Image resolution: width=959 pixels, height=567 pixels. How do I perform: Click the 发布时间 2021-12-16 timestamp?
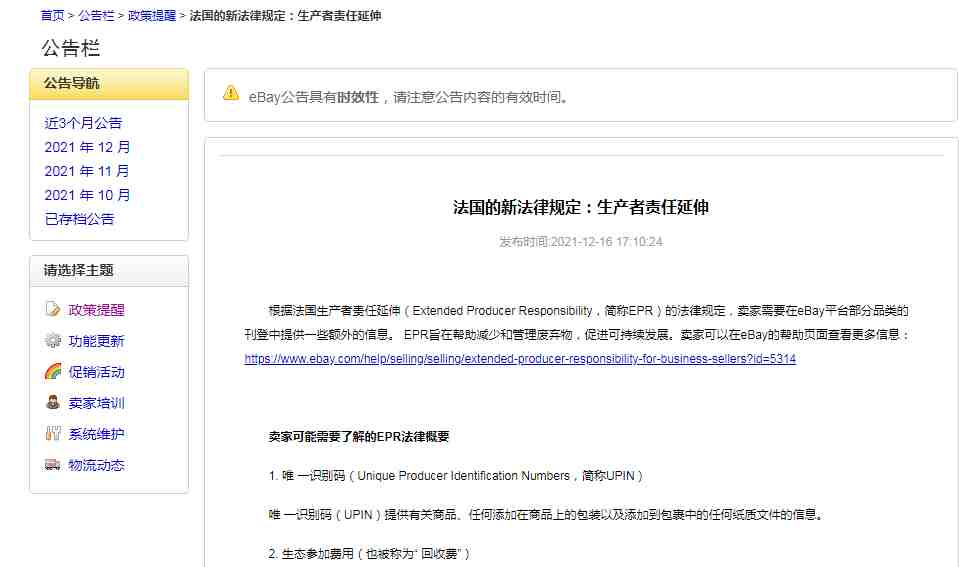click(x=580, y=242)
